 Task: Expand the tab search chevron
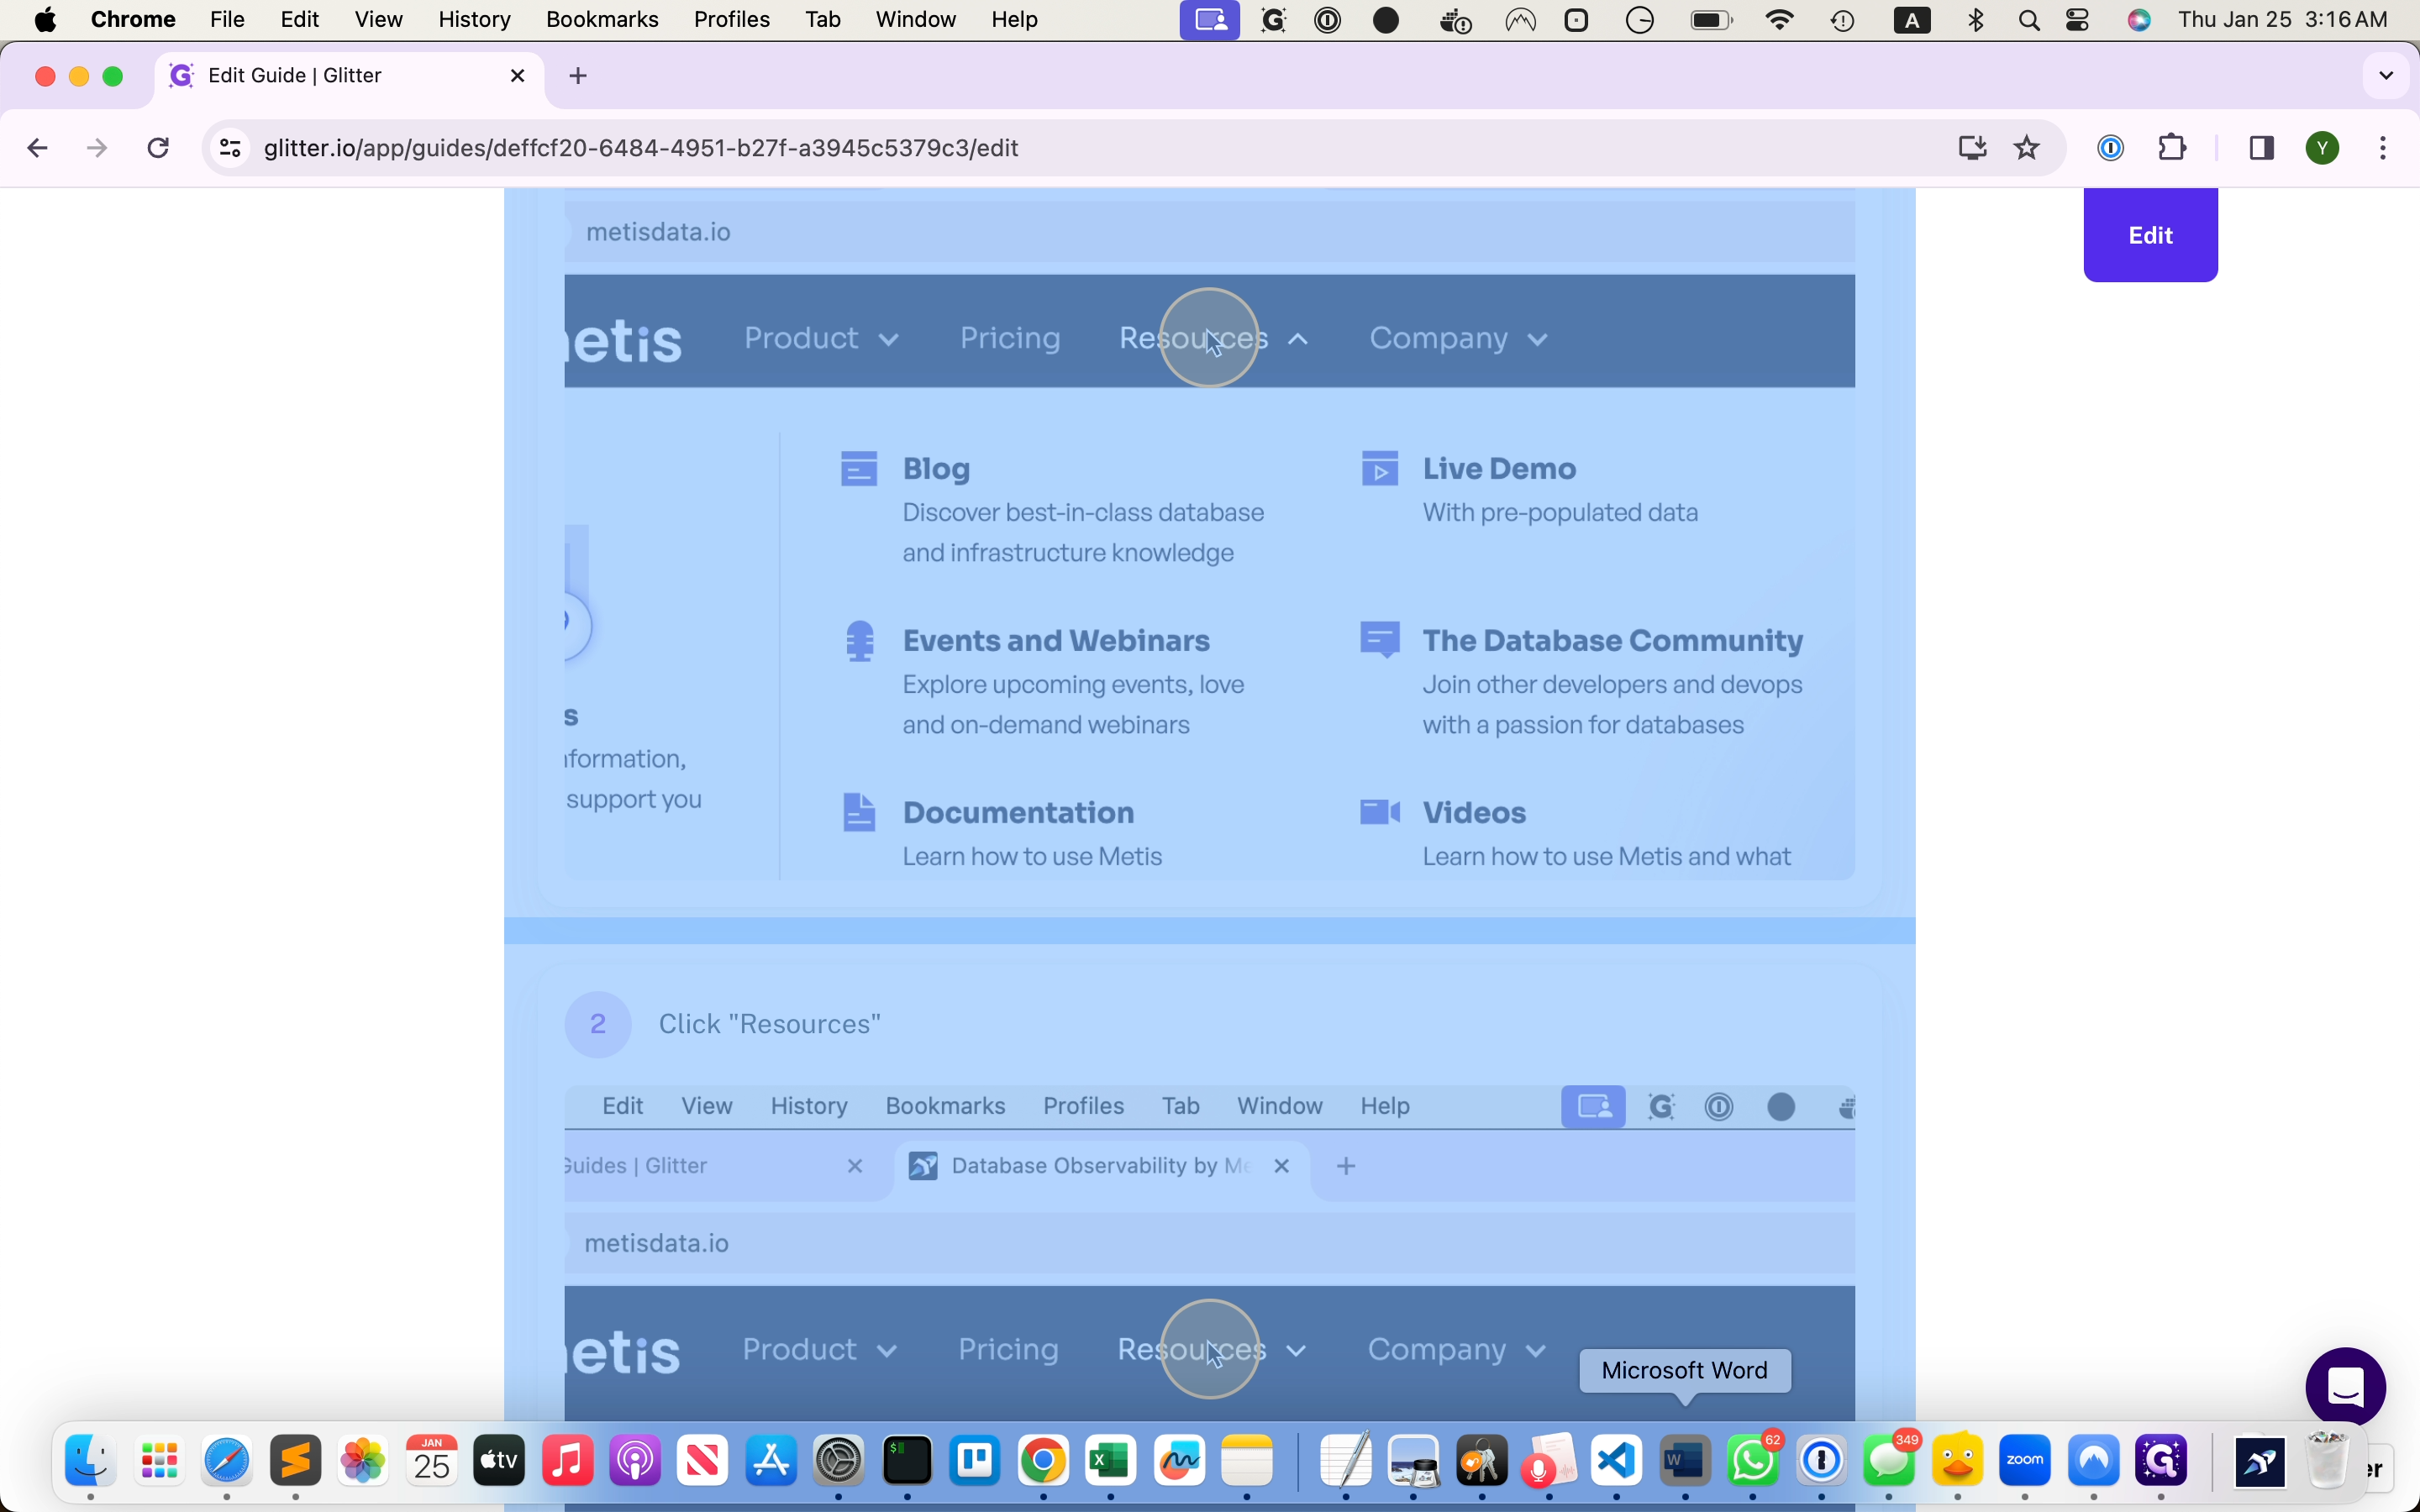pyautogui.click(x=2387, y=76)
